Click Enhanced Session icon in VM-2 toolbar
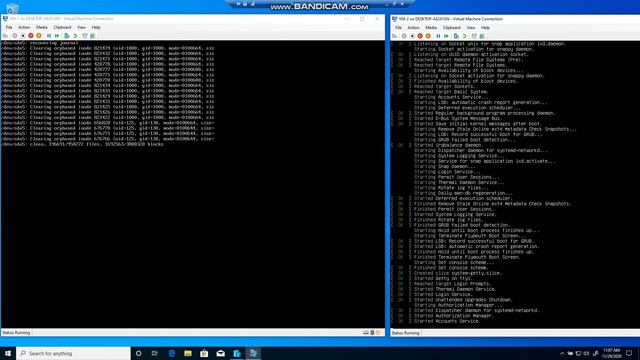Image resolution: width=640 pixels, height=360 pixels. click(x=474, y=36)
